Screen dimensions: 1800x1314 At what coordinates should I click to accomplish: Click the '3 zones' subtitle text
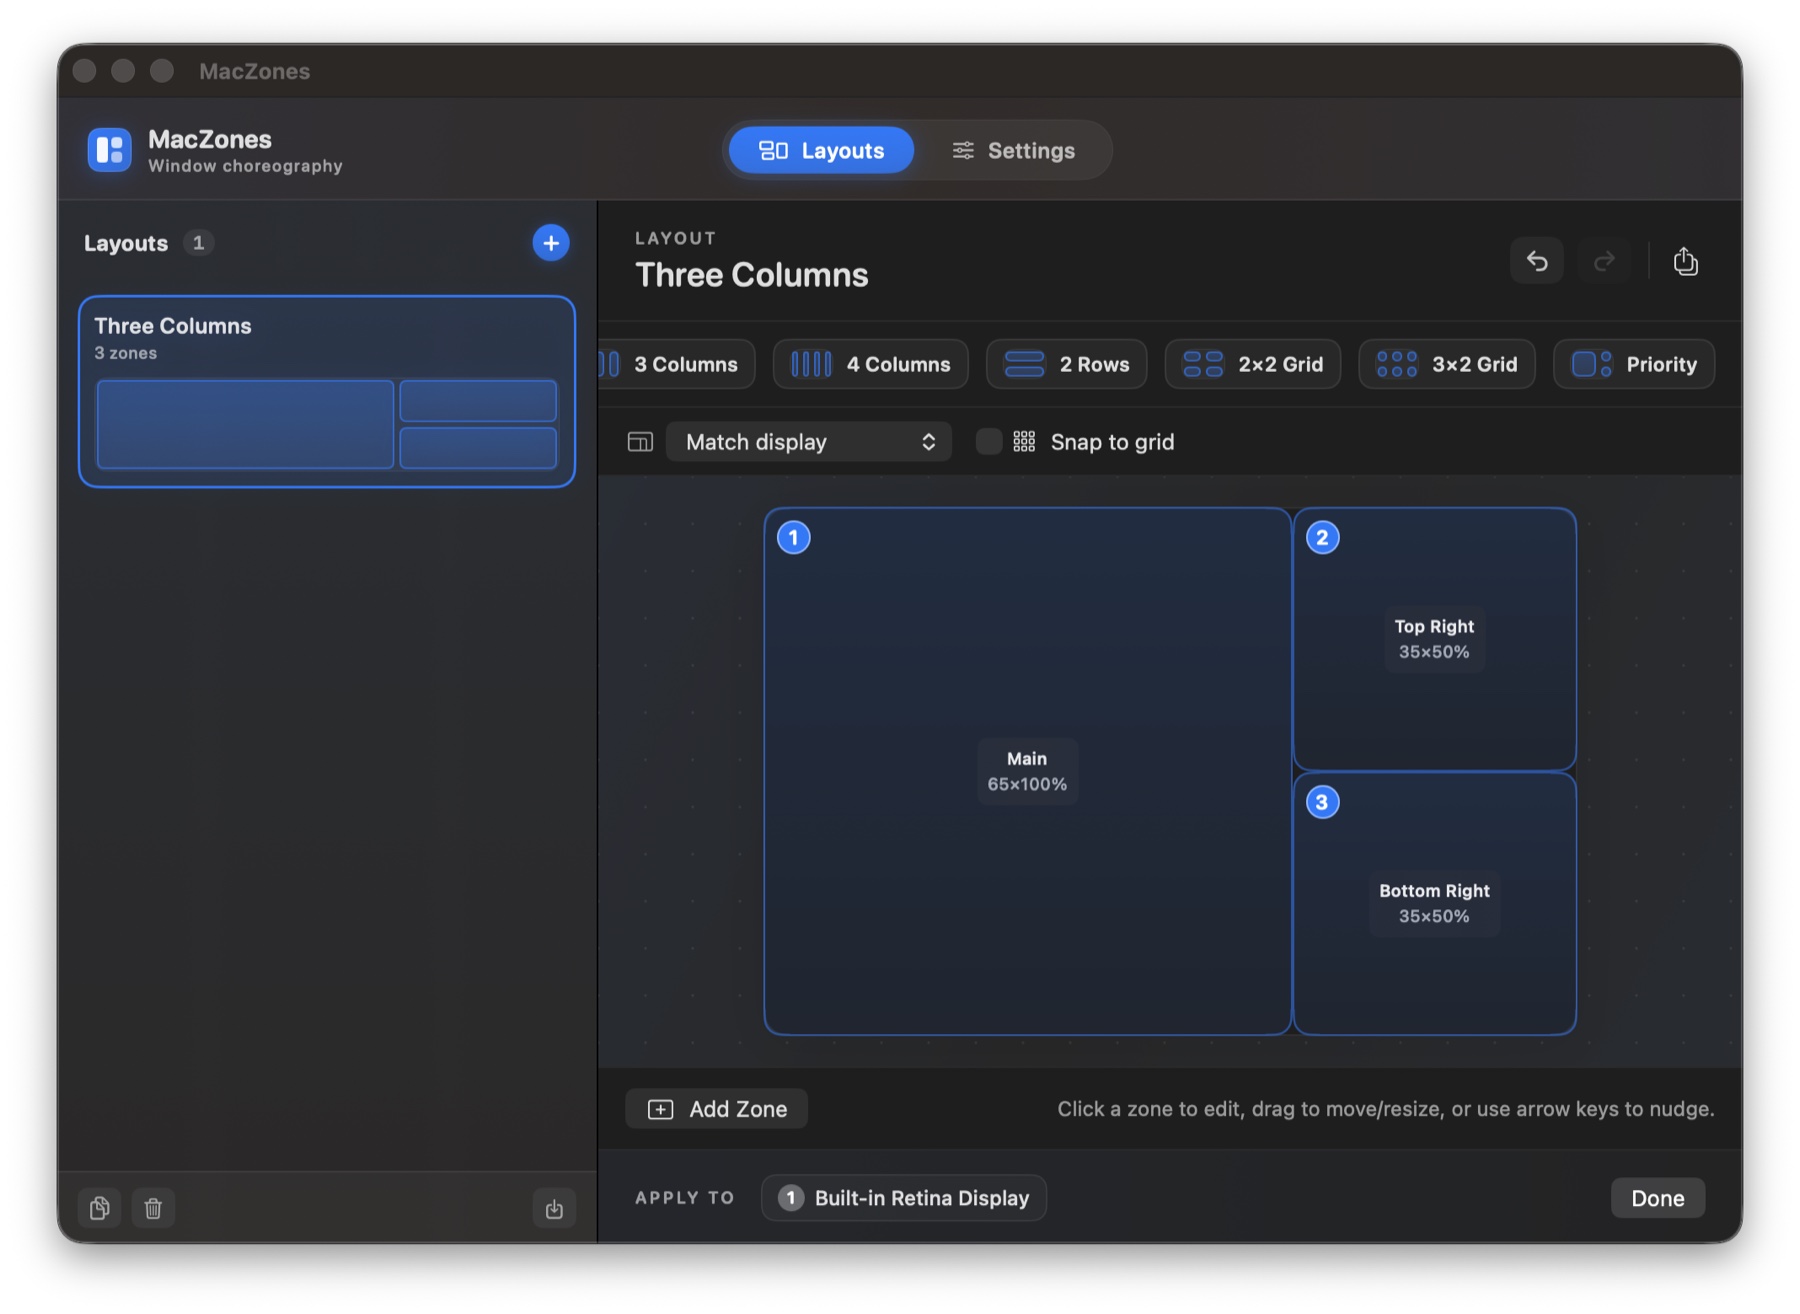point(126,353)
